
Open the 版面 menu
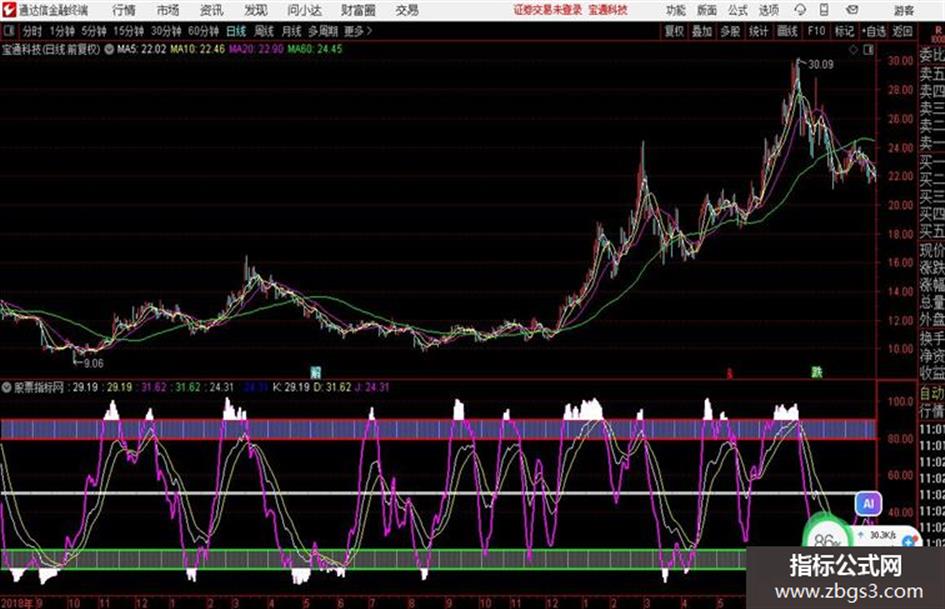tap(706, 10)
